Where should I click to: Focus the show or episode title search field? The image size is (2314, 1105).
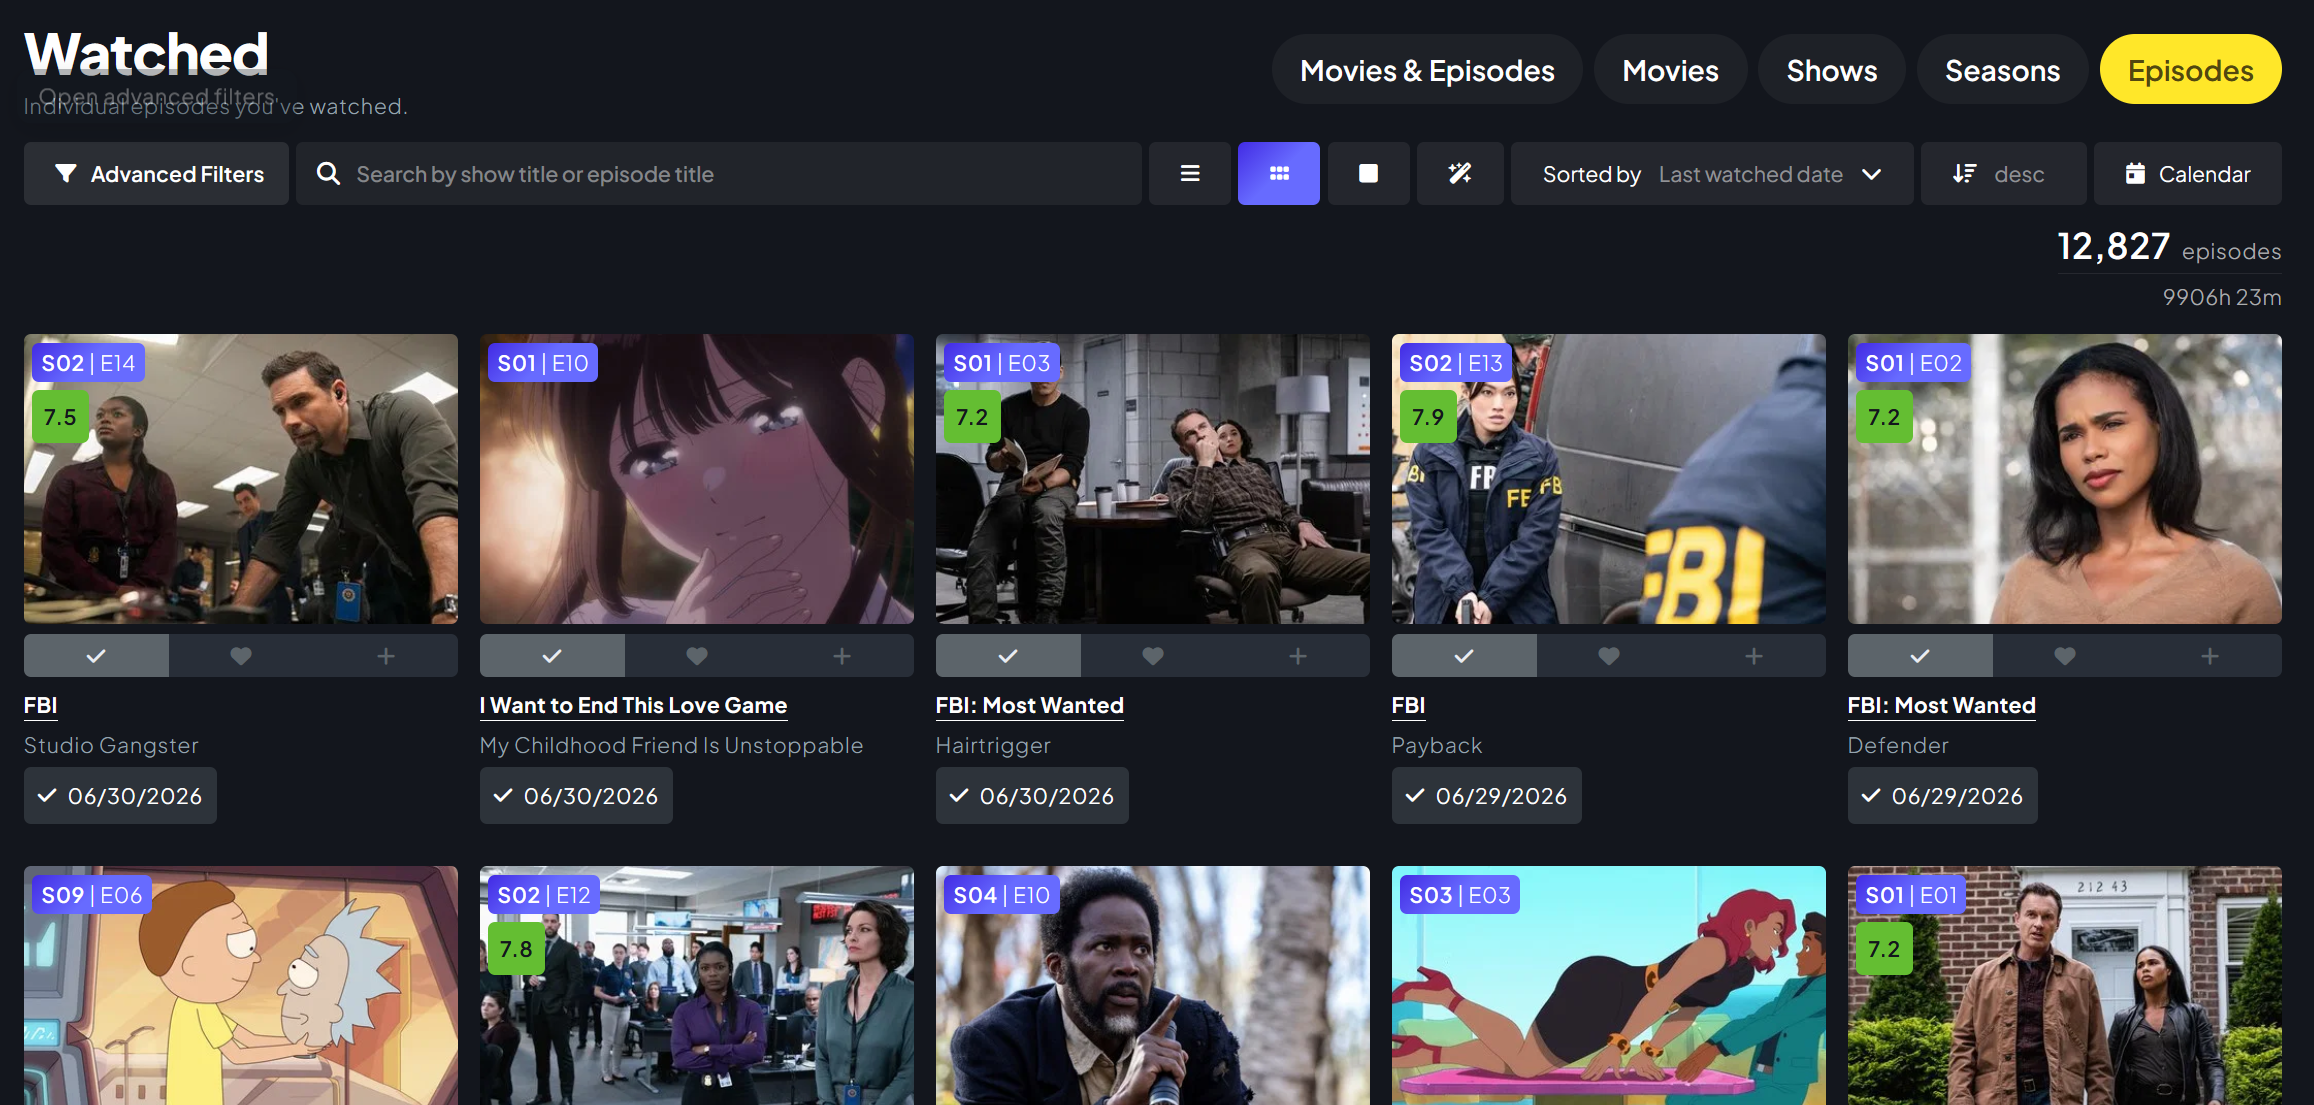coord(719,174)
